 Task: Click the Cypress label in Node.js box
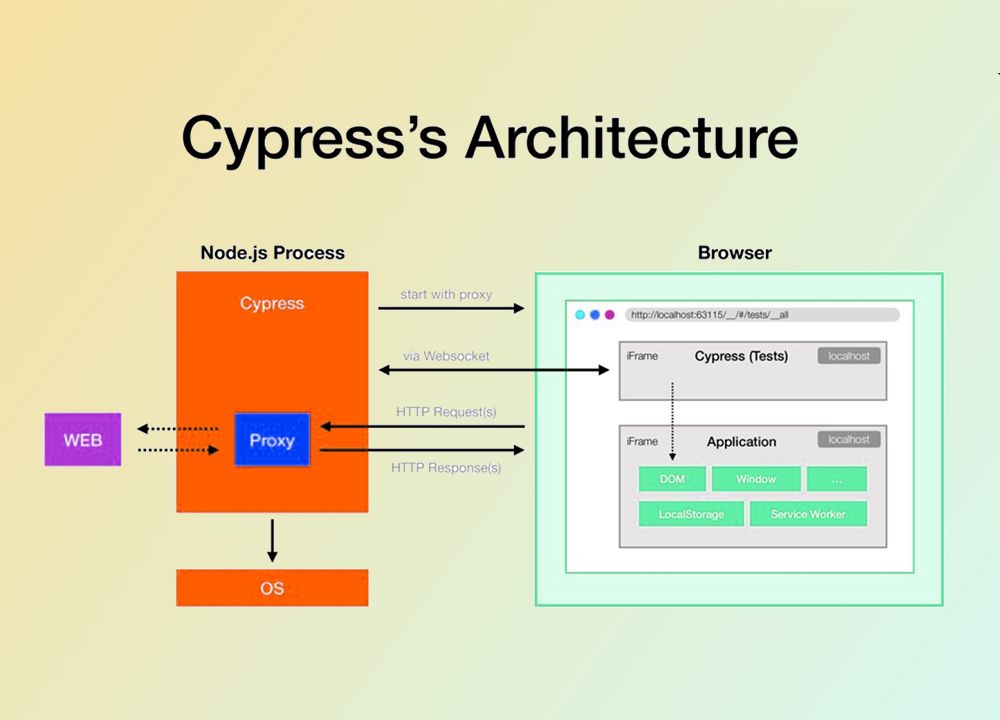272,303
